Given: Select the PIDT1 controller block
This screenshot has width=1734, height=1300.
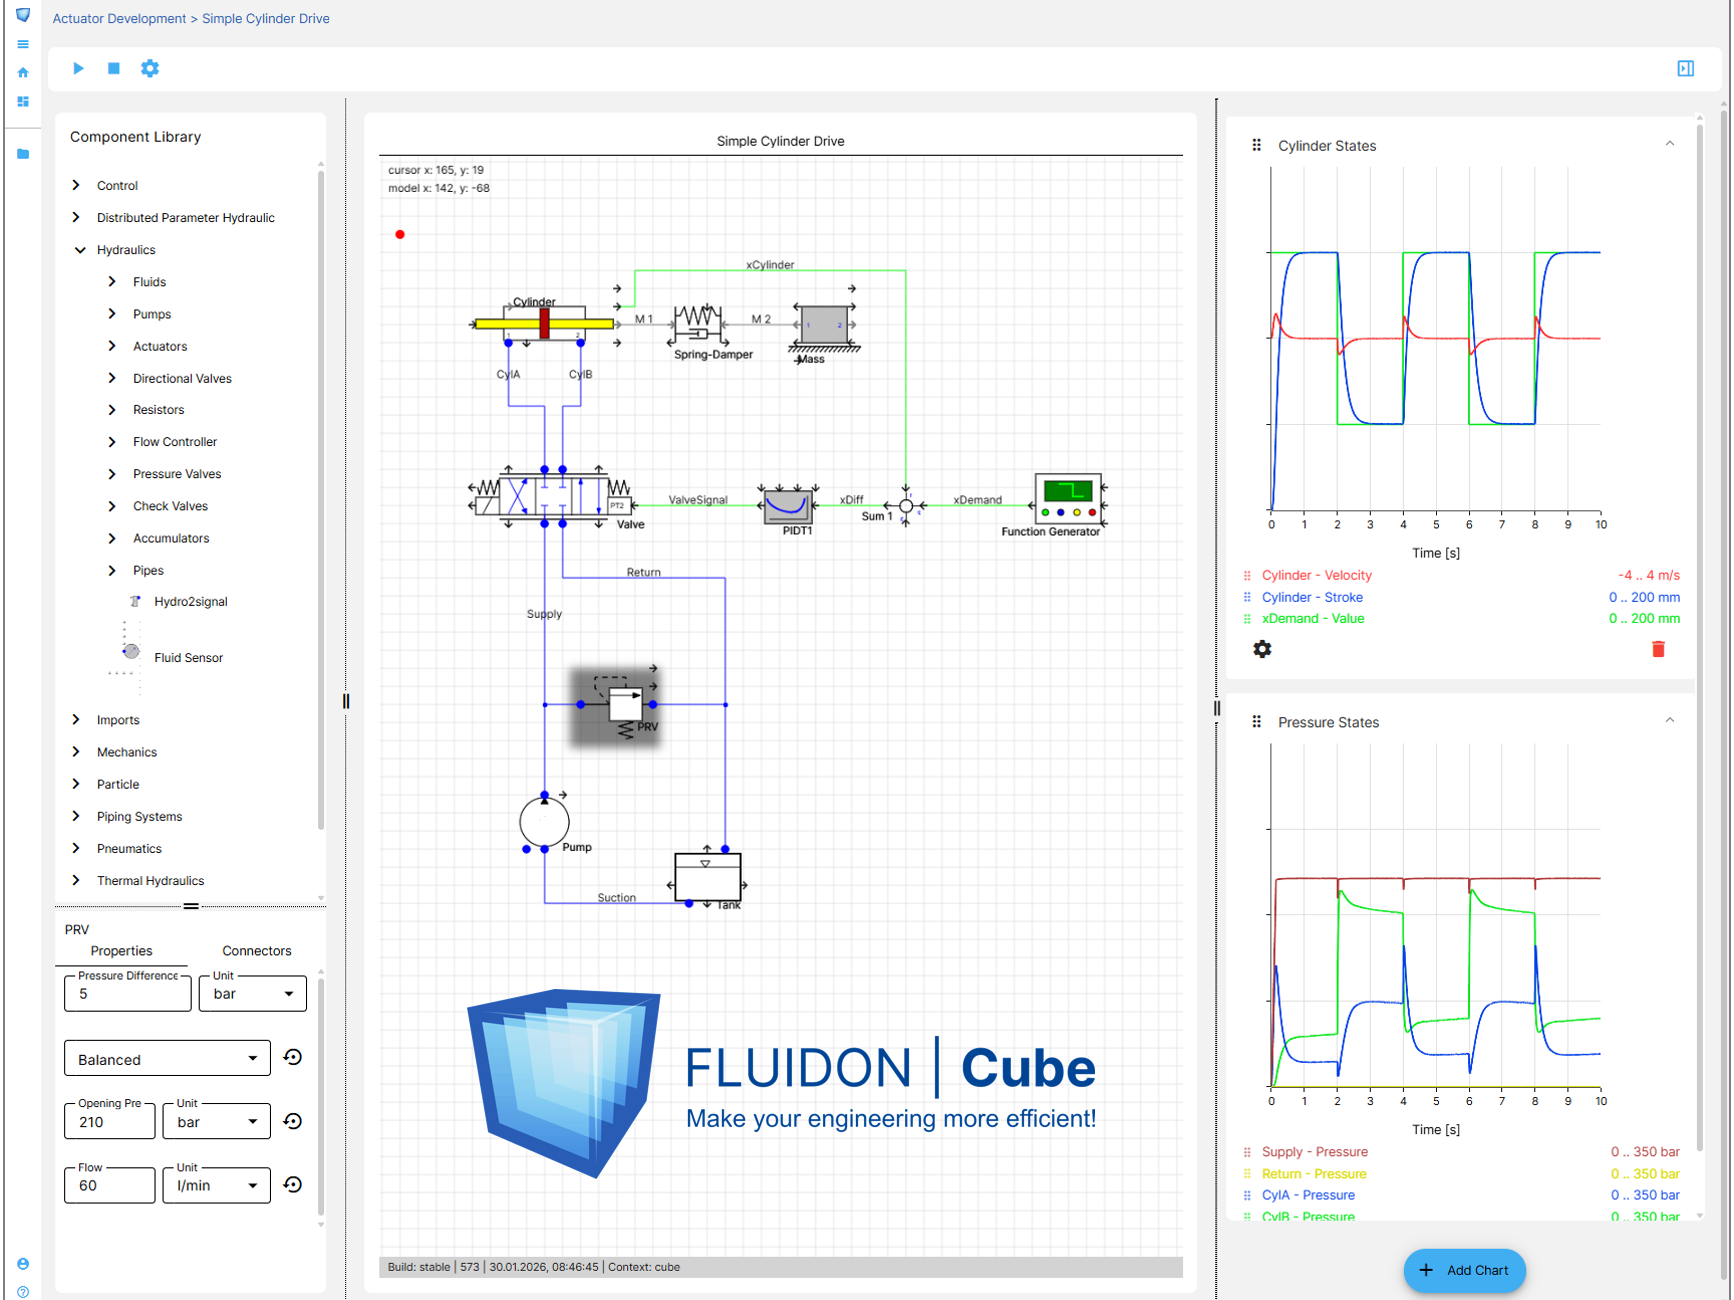Looking at the screenshot, I should point(788,505).
